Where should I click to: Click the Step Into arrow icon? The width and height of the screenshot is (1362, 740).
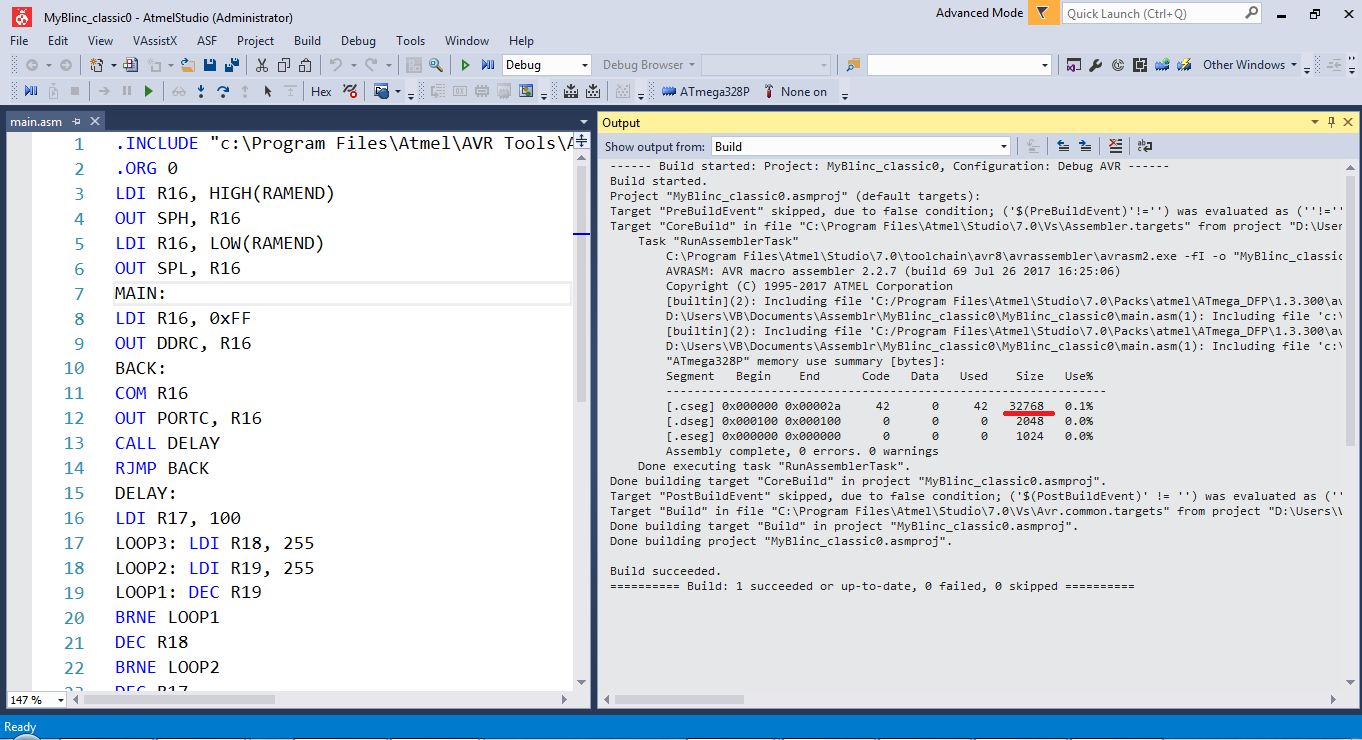[201, 91]
